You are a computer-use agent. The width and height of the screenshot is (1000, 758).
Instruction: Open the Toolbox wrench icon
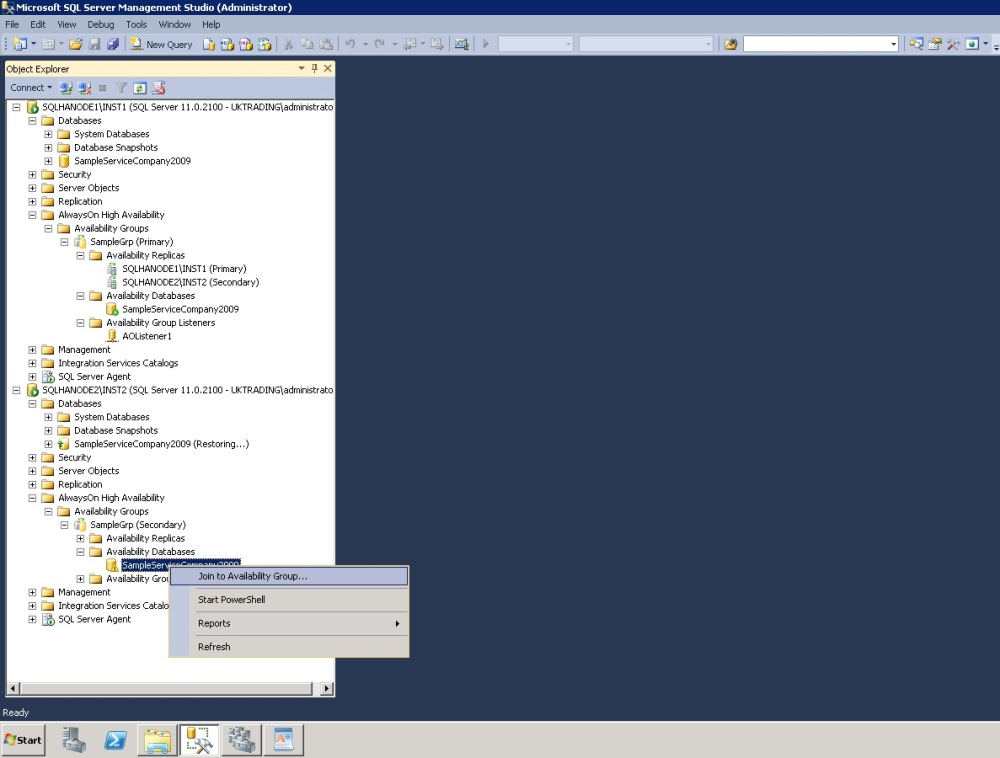953,44
